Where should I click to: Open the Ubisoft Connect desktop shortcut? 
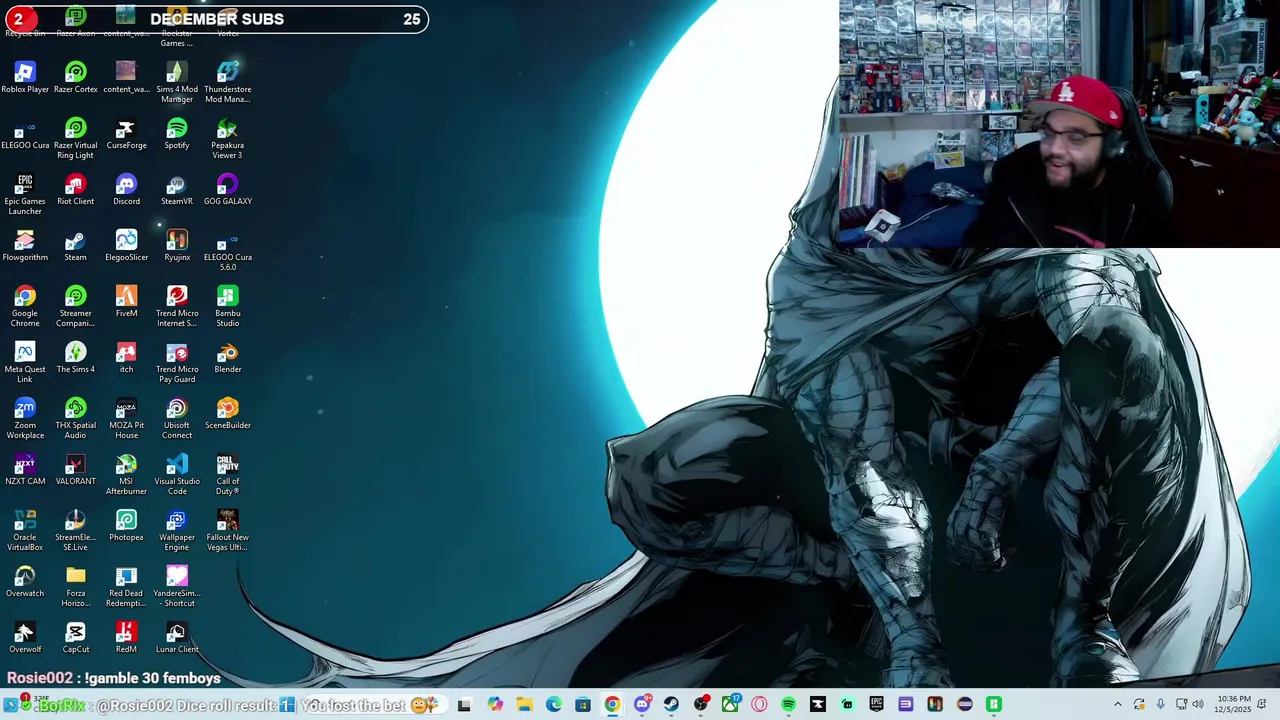tap(177, 418)
